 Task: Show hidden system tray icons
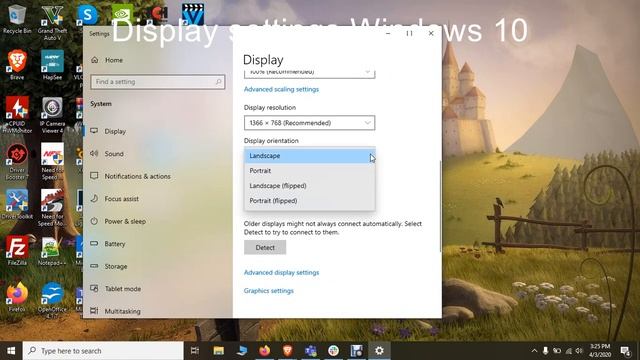[x=534, y=351]
